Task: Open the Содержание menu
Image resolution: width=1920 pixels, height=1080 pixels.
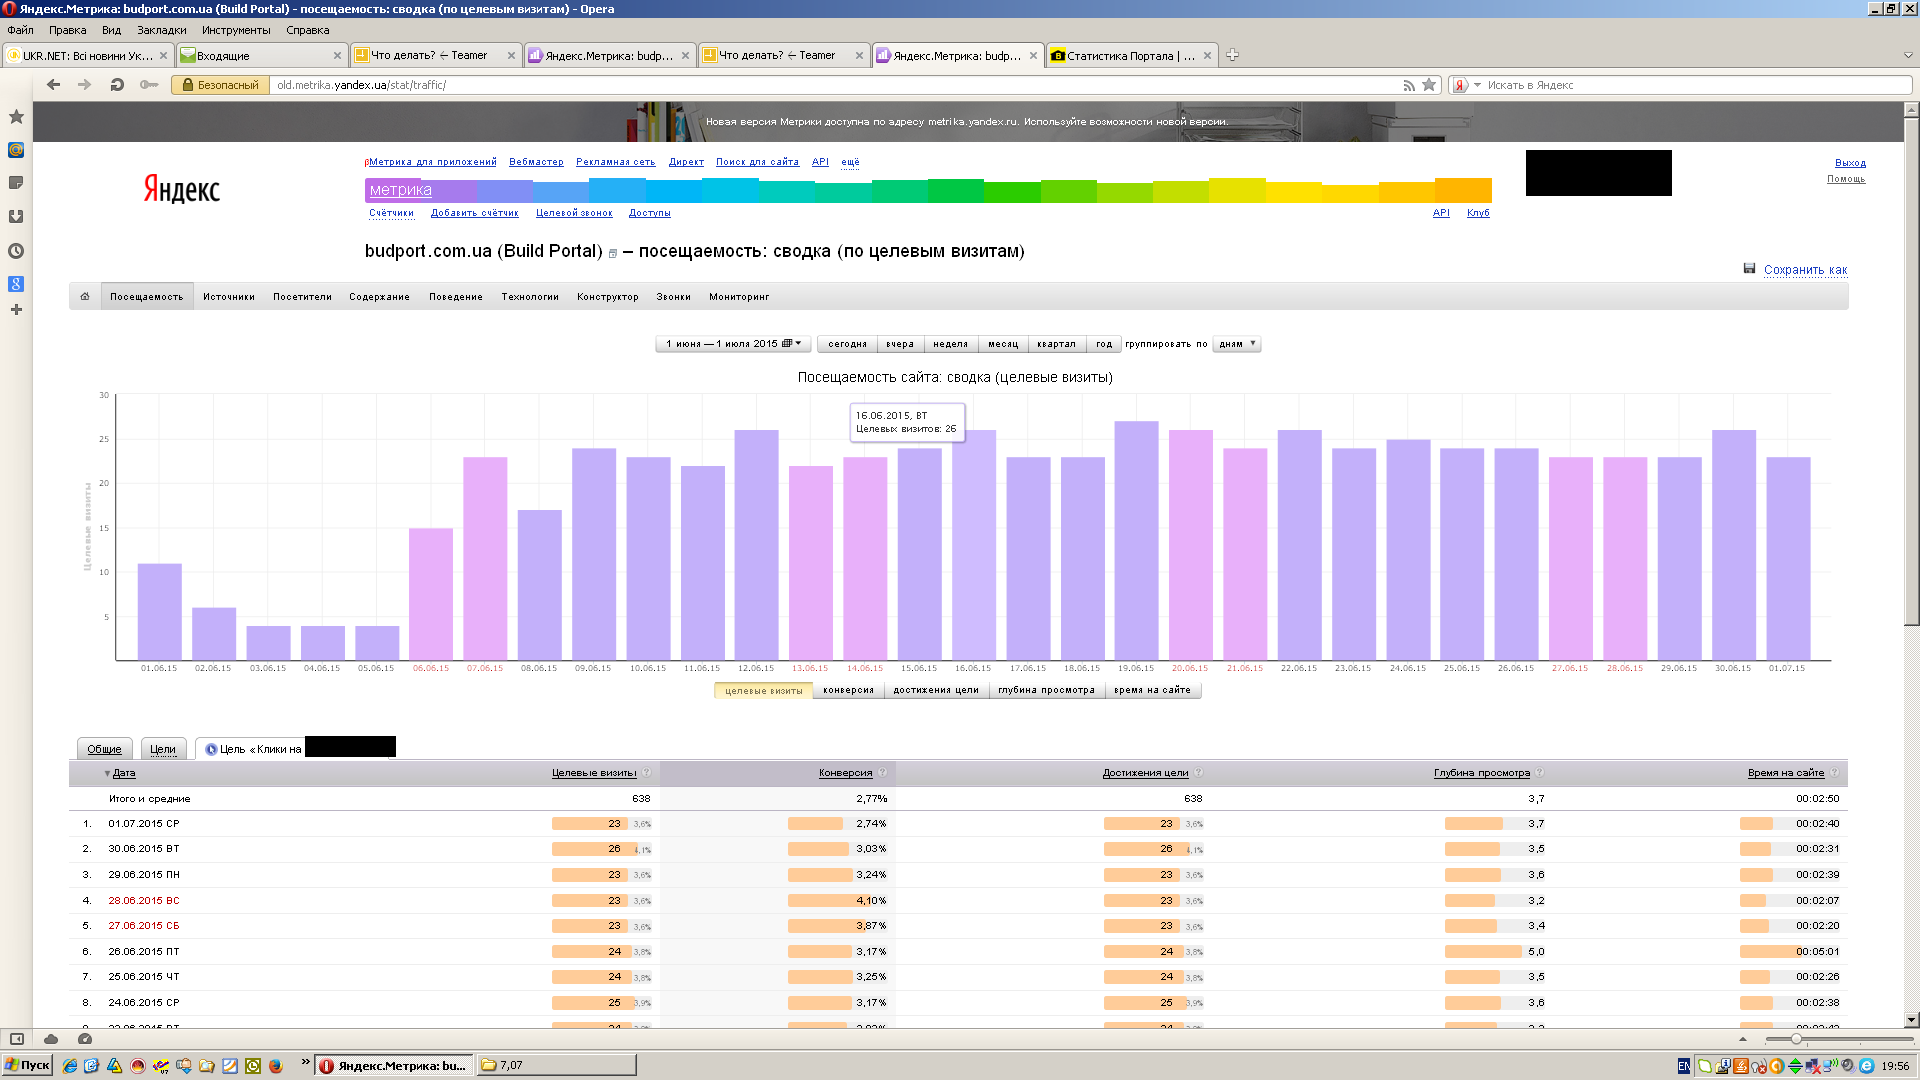Action: (379, 297)
